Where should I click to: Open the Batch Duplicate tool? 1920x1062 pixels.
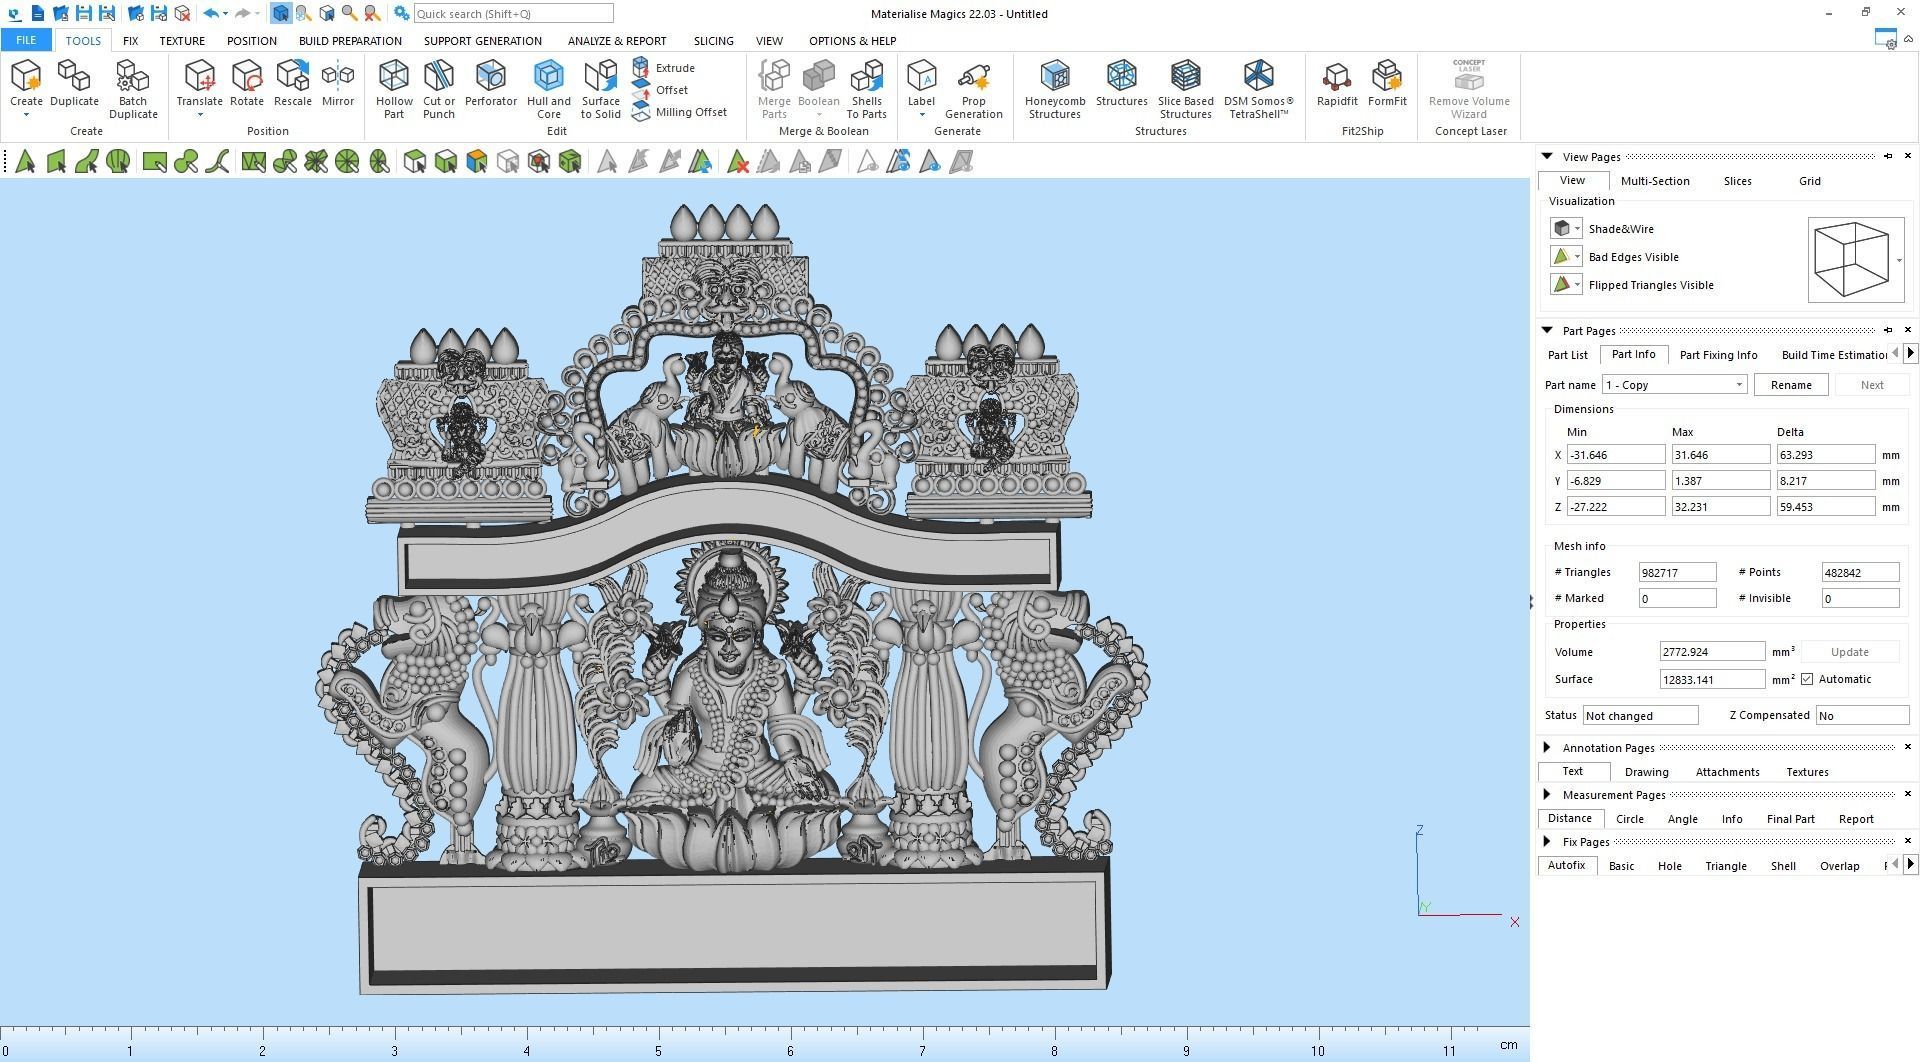tap(133, 89)
